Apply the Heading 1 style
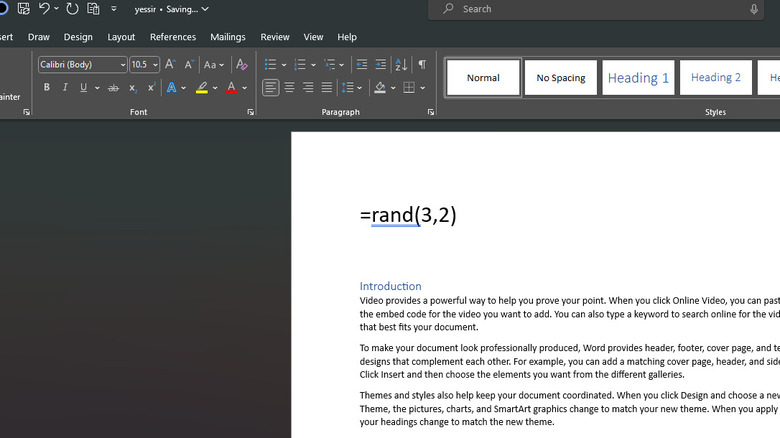The height and width of the screenshot is (438, 780). 638,78
